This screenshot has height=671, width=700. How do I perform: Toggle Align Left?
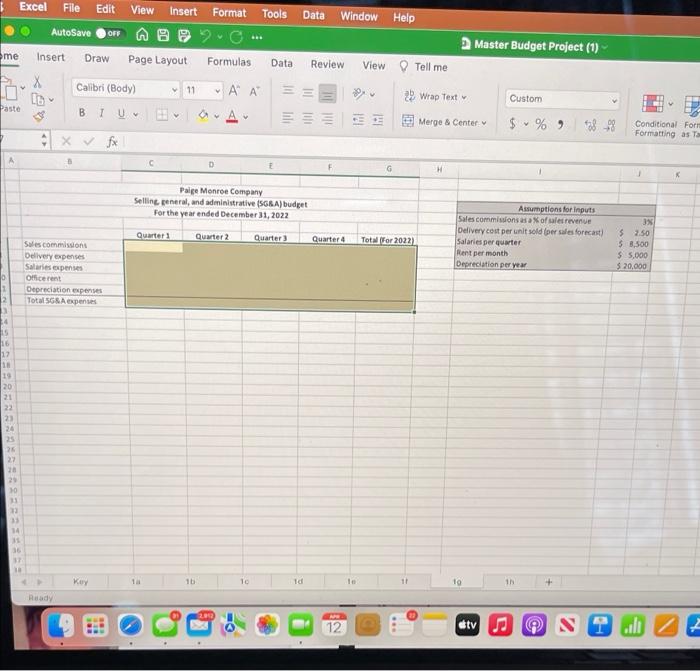coord(288,118)
